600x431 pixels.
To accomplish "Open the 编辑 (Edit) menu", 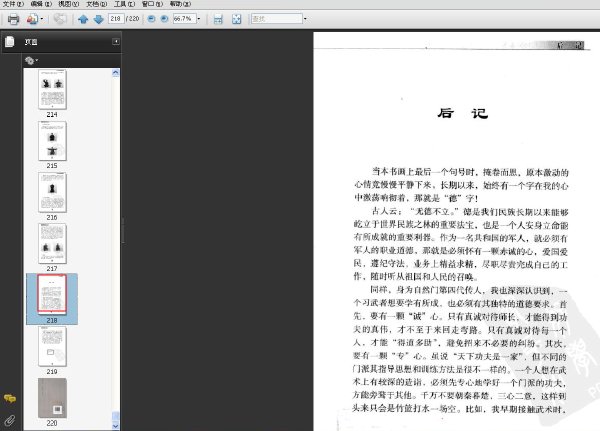I will point(41,4).
